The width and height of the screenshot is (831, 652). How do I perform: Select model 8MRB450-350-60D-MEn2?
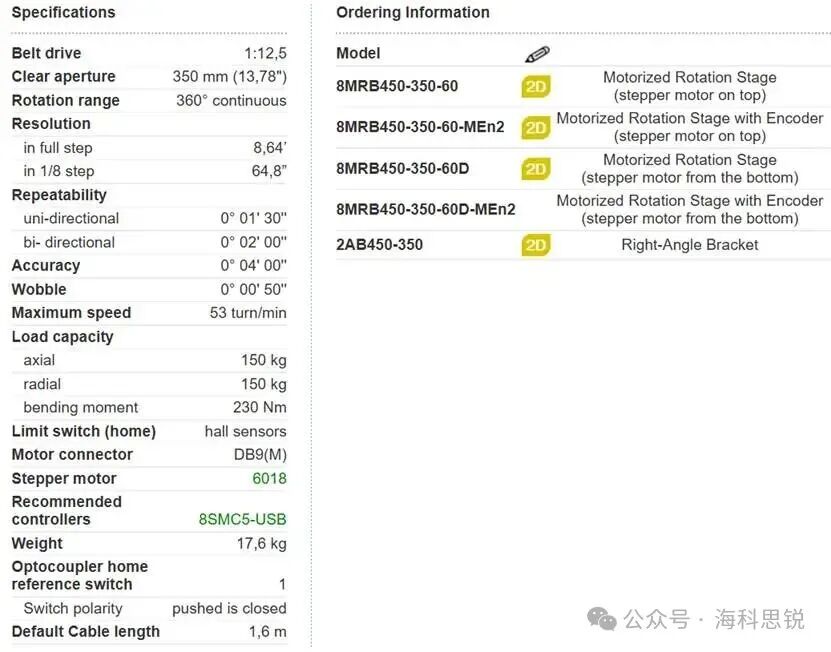(x=426, y=209)
